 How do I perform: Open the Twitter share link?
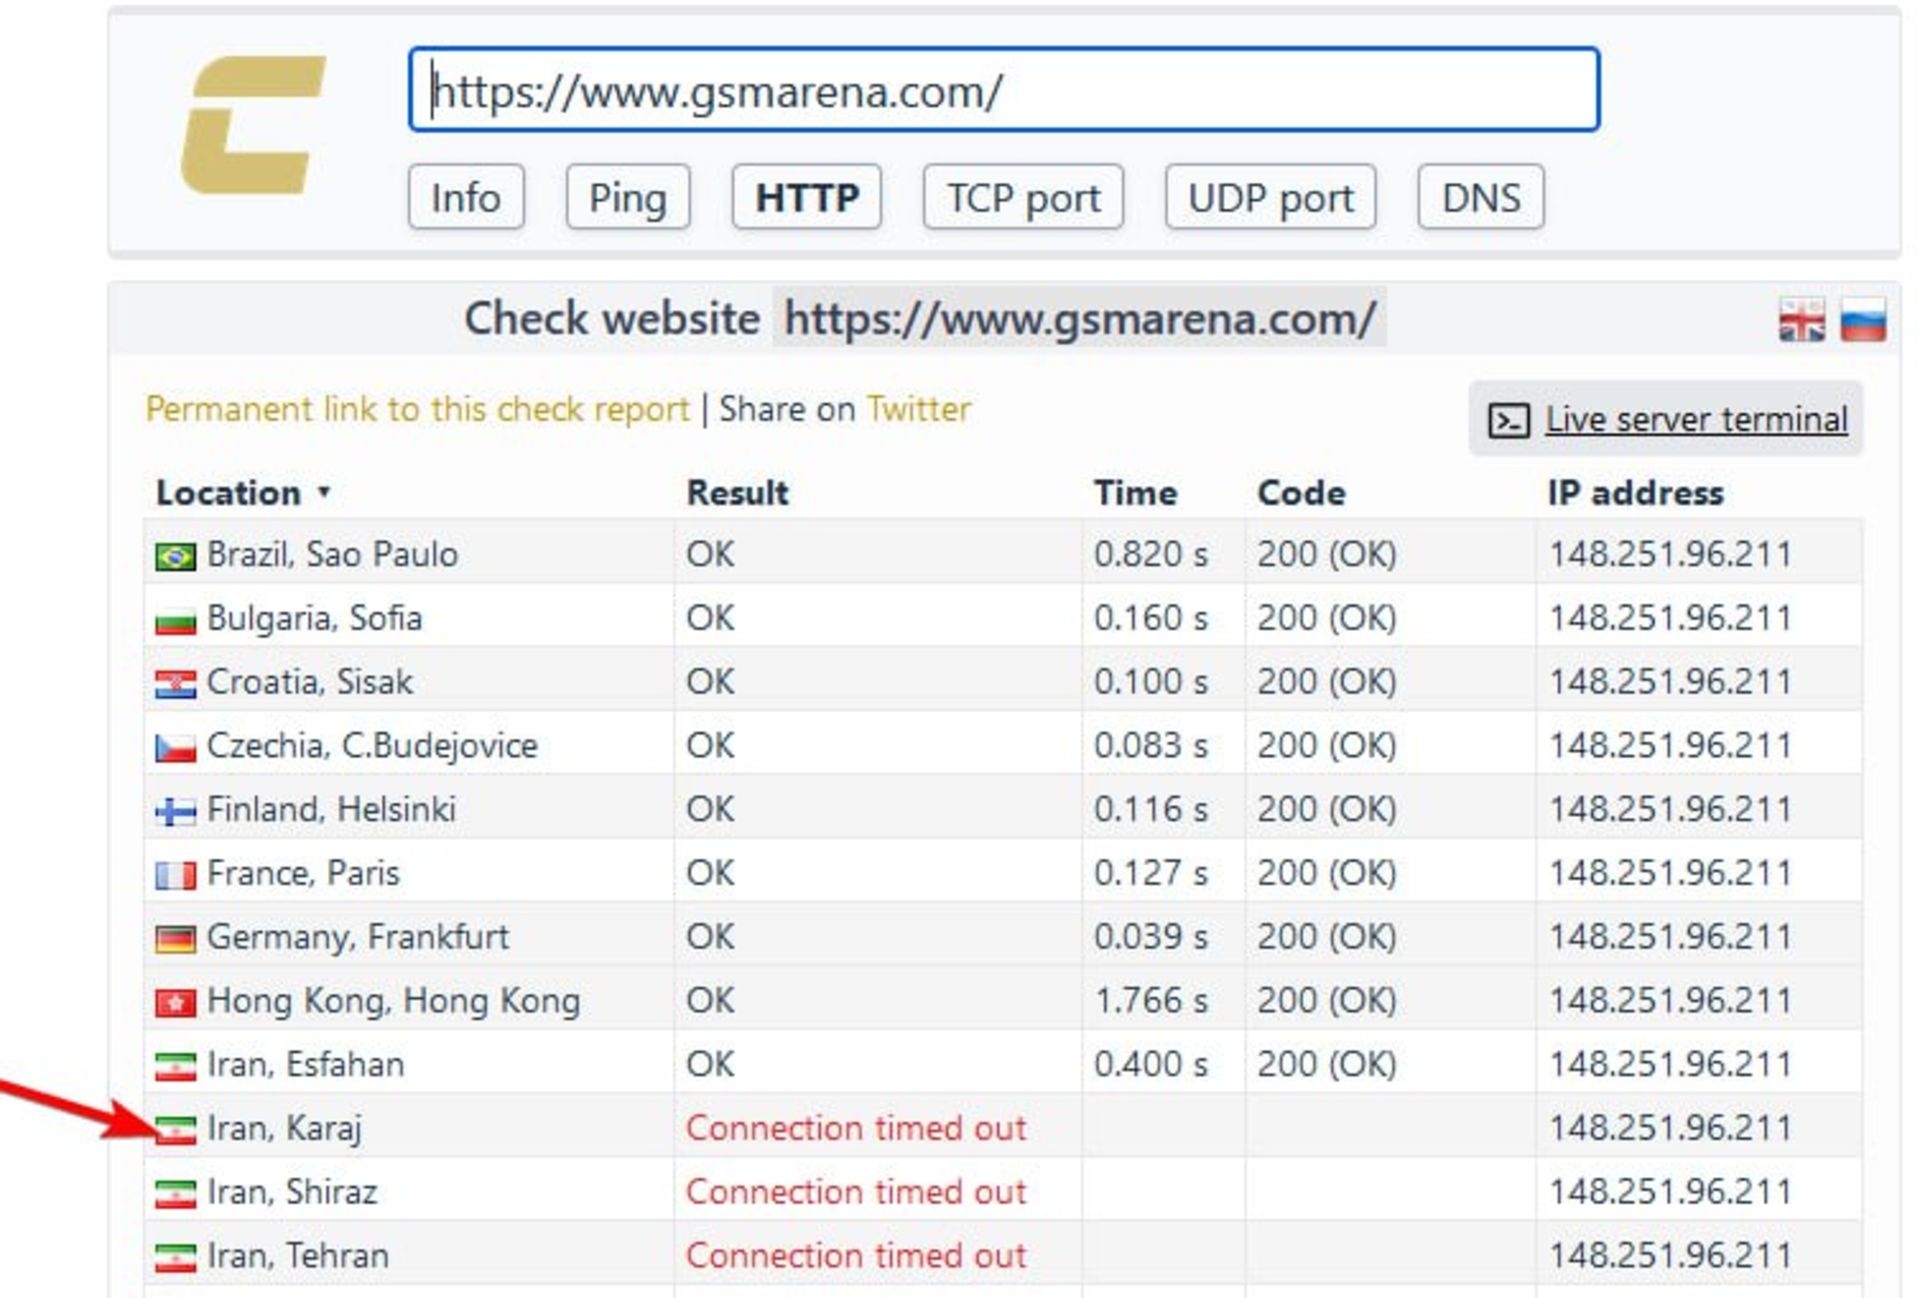point(918,409)
